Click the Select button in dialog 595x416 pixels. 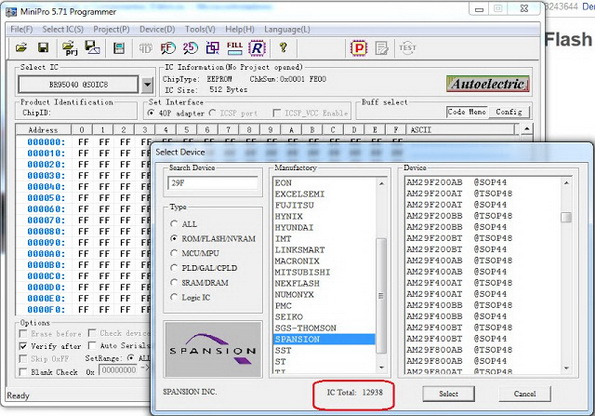coord(449,394)
